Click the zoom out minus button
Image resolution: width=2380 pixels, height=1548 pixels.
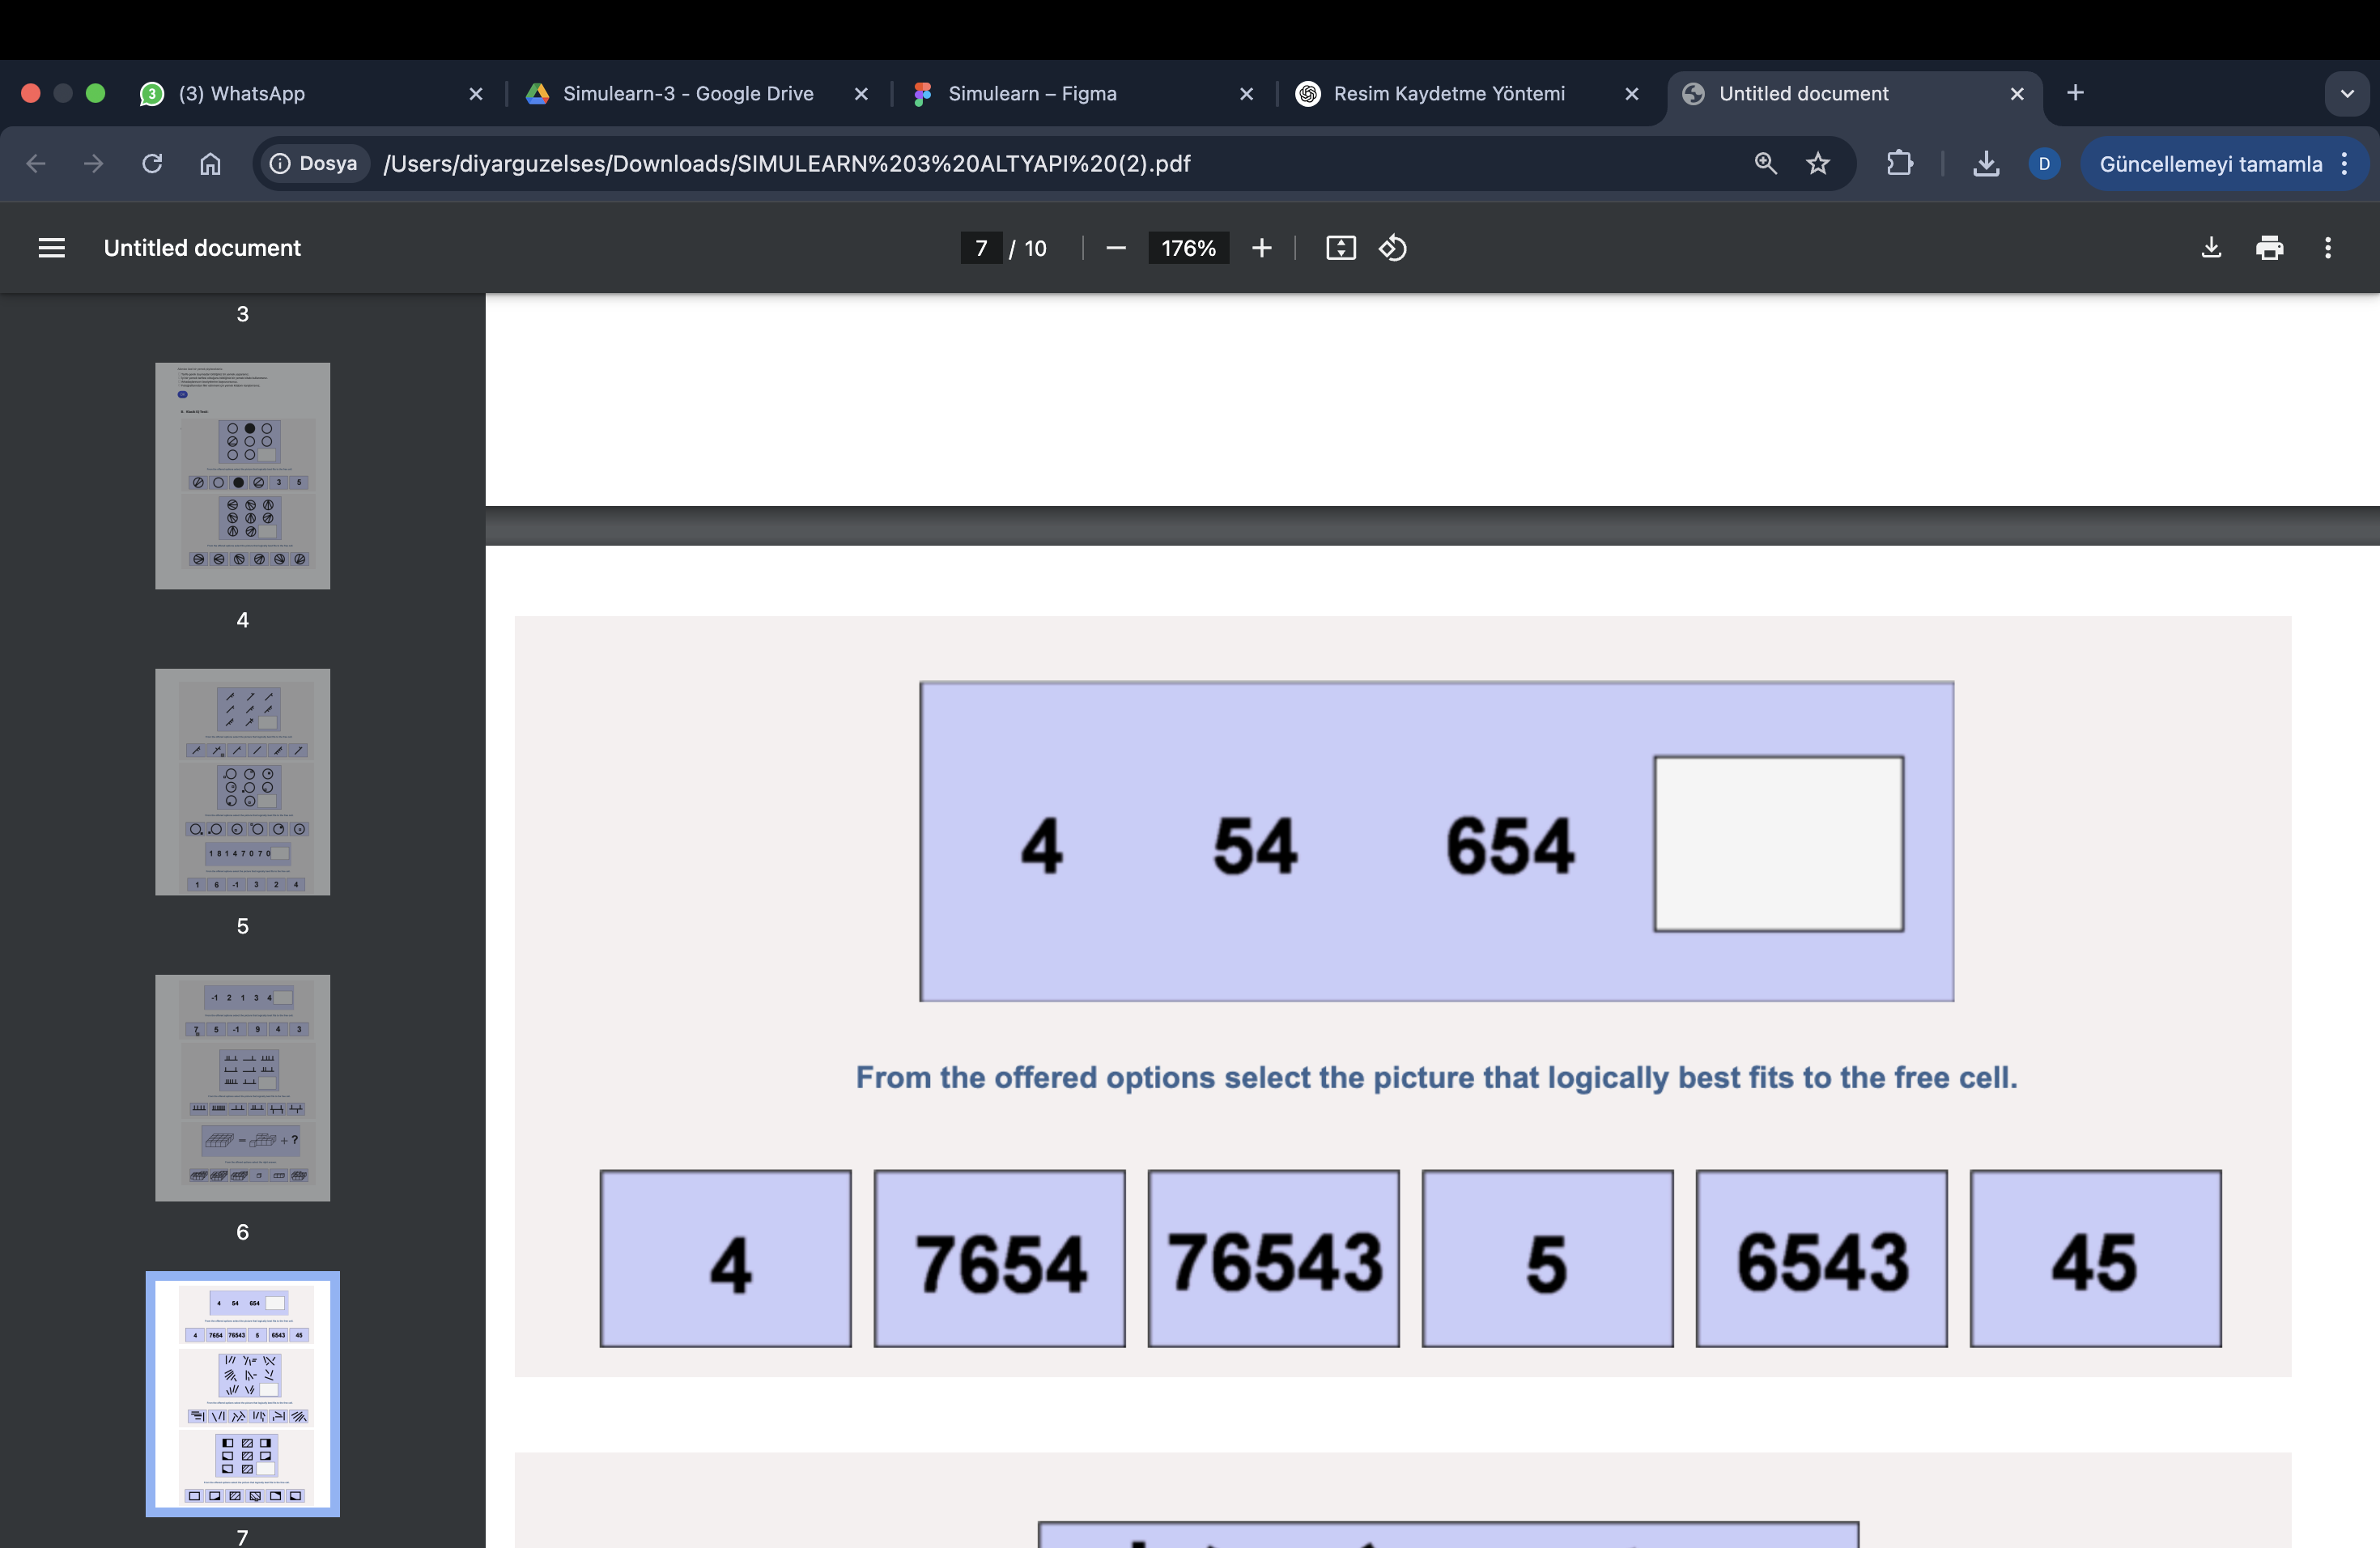coord(1116,248)
